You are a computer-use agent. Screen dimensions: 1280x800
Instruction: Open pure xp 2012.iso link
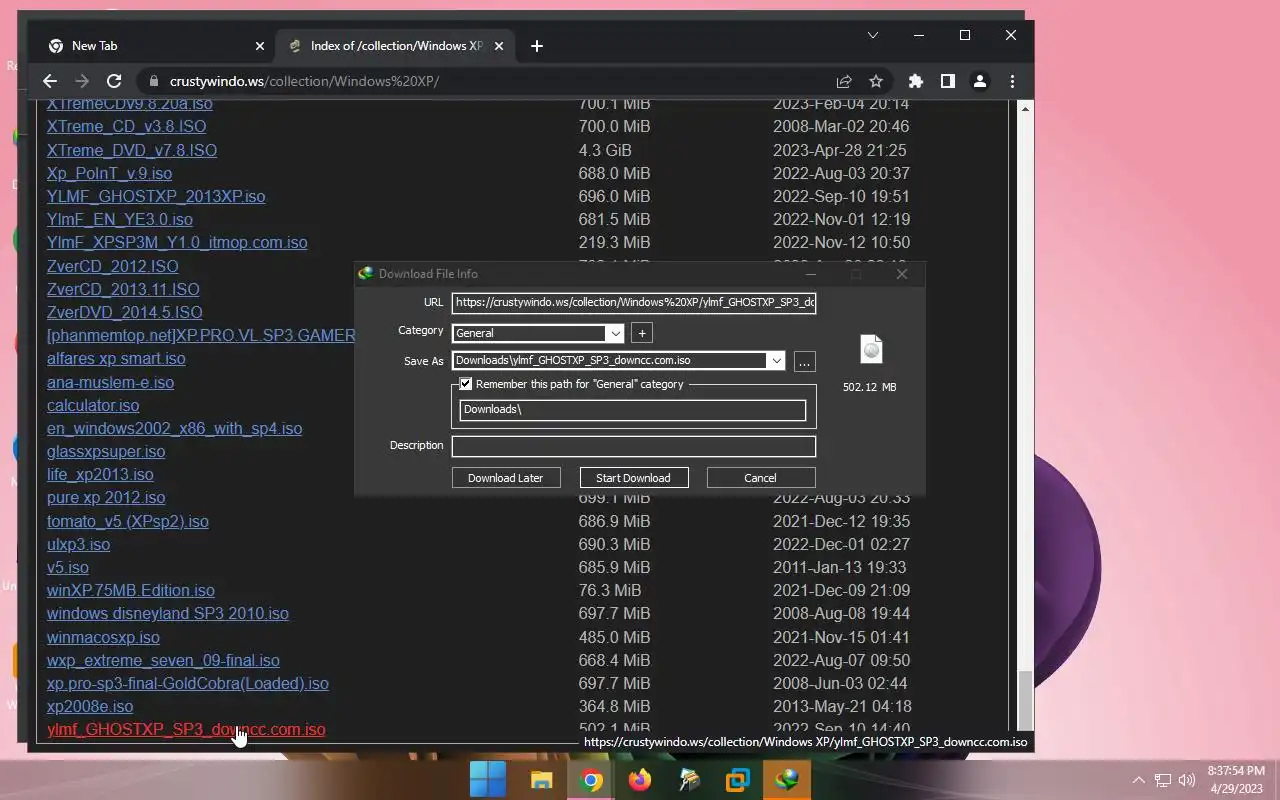coord(106,497)
